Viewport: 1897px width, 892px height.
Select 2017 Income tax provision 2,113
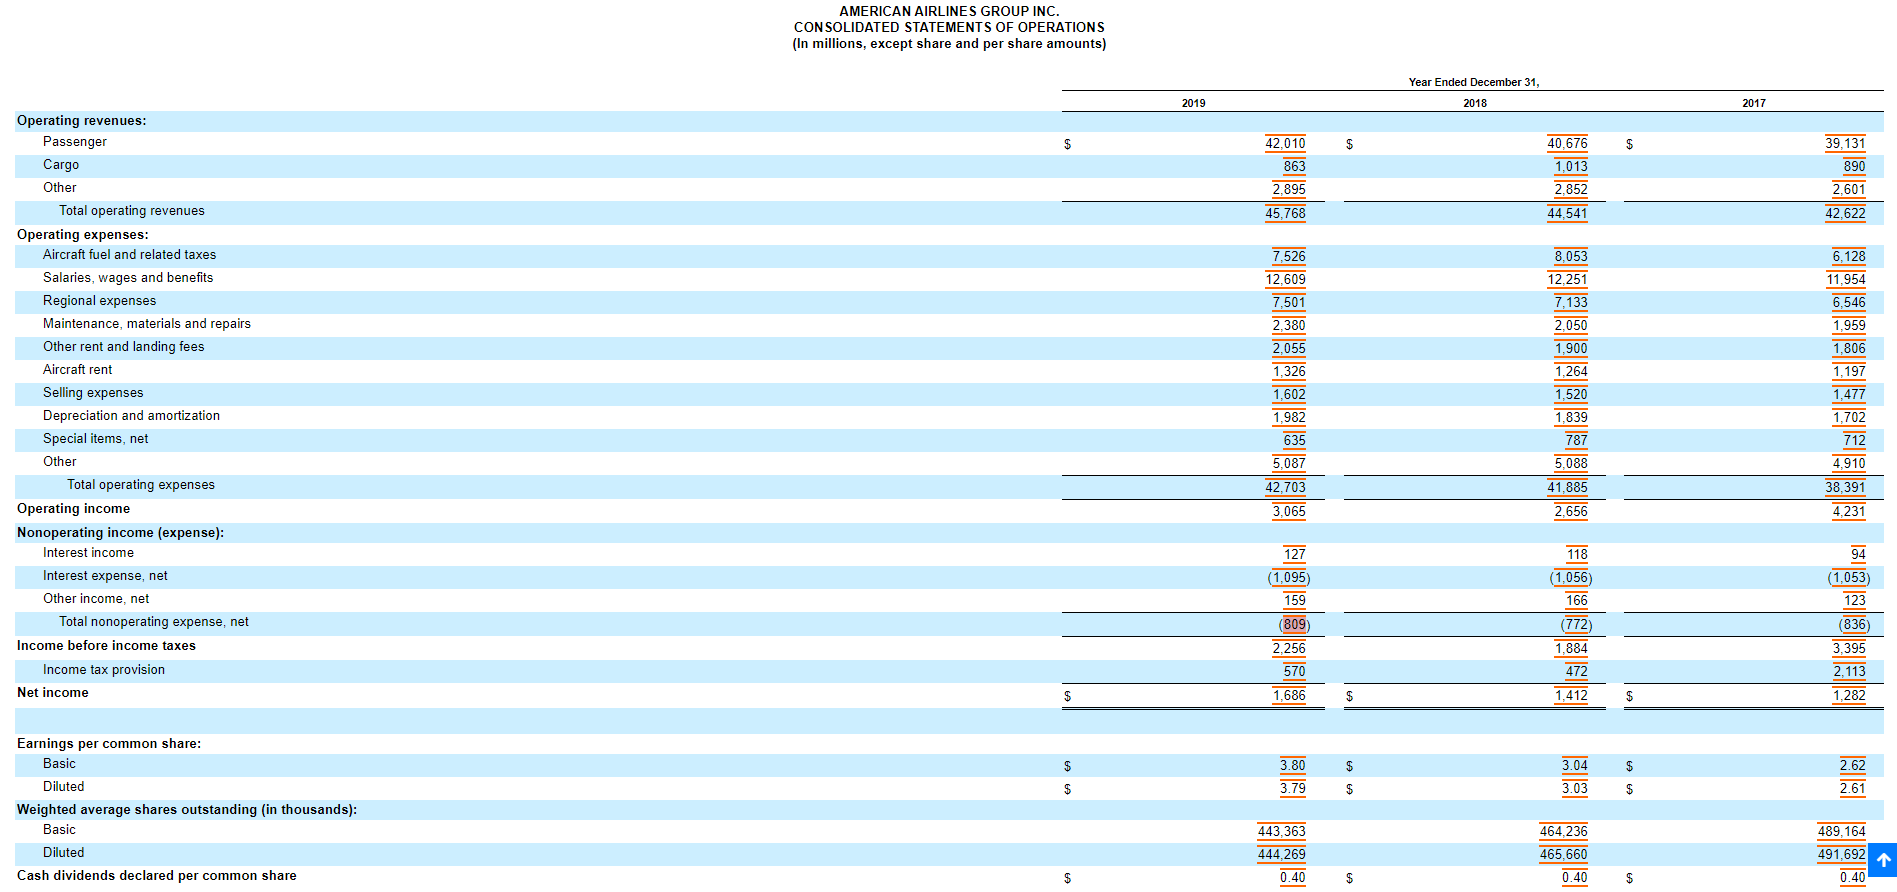[x=1849, y=672]
